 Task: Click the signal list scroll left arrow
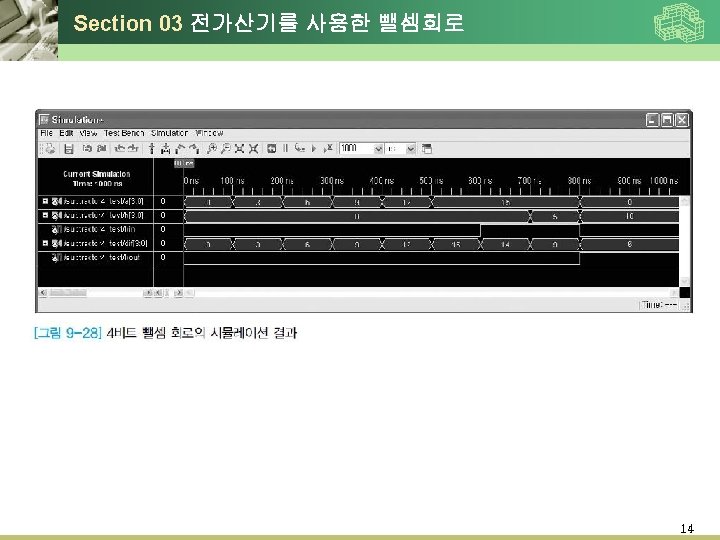click(43, 292)
